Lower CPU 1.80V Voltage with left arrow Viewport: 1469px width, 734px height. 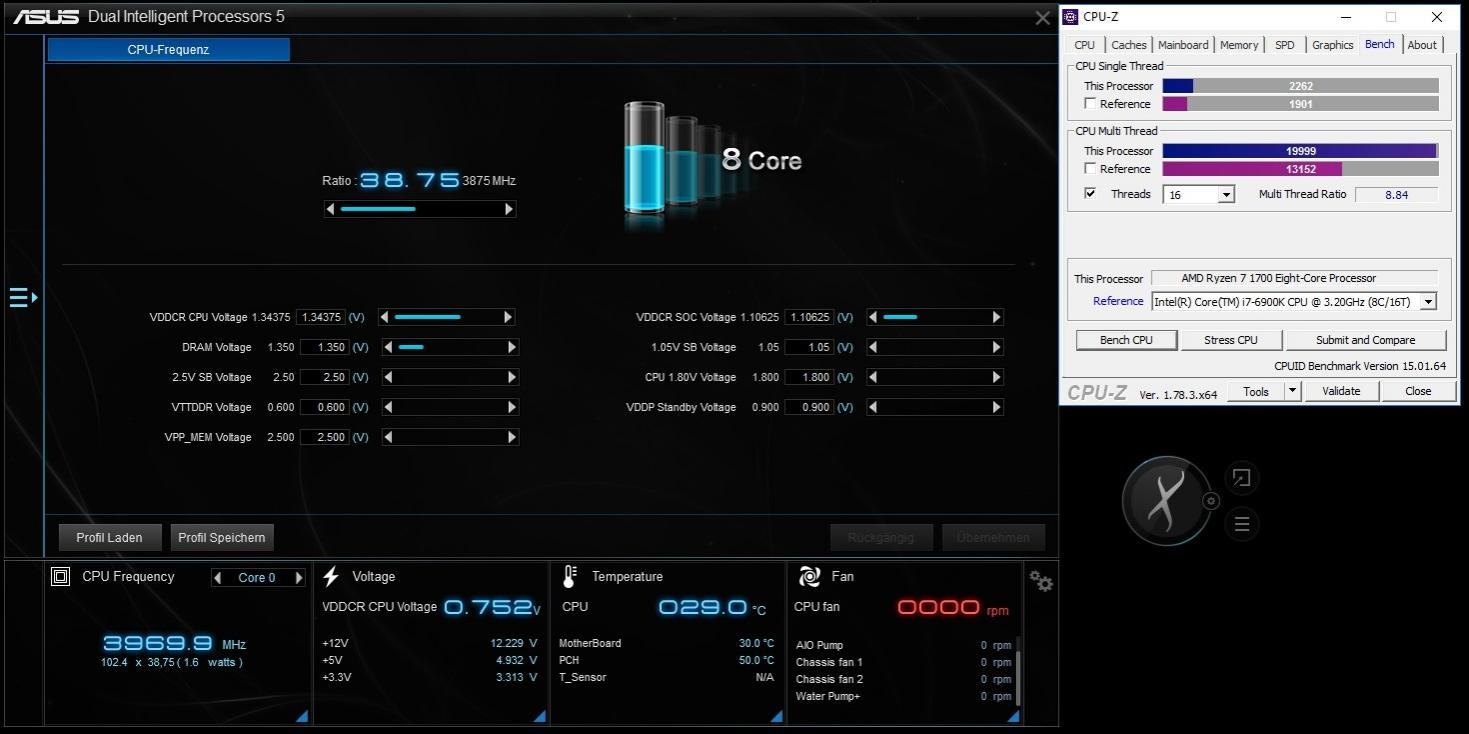coord(873,377)
